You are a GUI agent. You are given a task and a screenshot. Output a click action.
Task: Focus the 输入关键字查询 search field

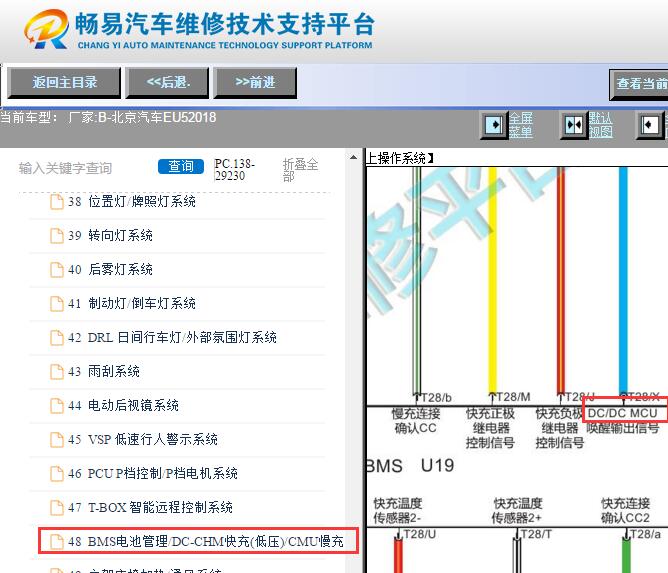point(65,168)
